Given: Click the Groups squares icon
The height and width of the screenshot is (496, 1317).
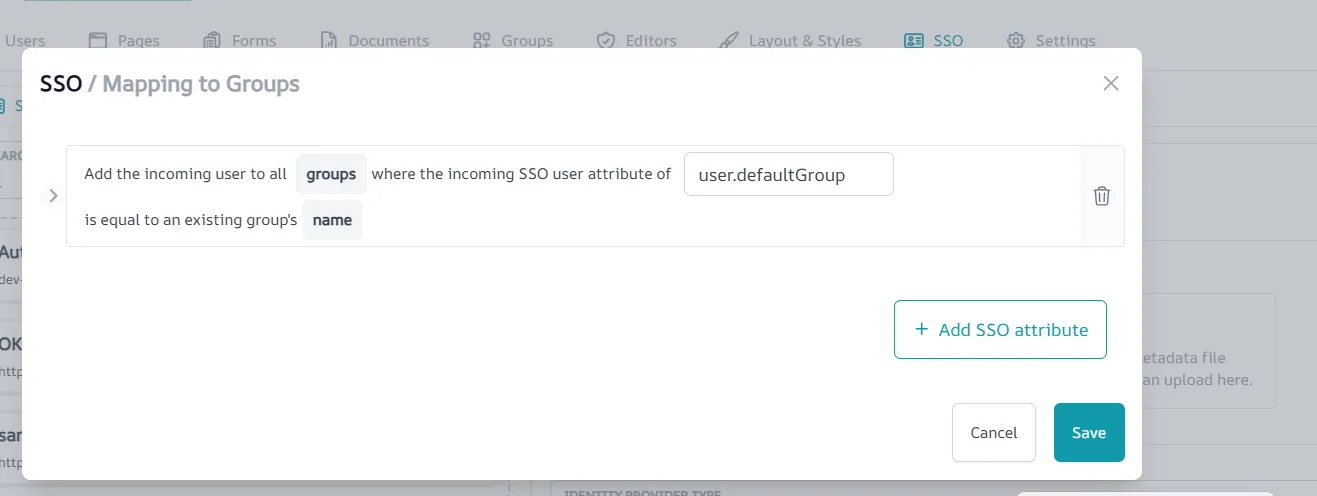Looking at the screenshot, I should click(x=482, y=41).
